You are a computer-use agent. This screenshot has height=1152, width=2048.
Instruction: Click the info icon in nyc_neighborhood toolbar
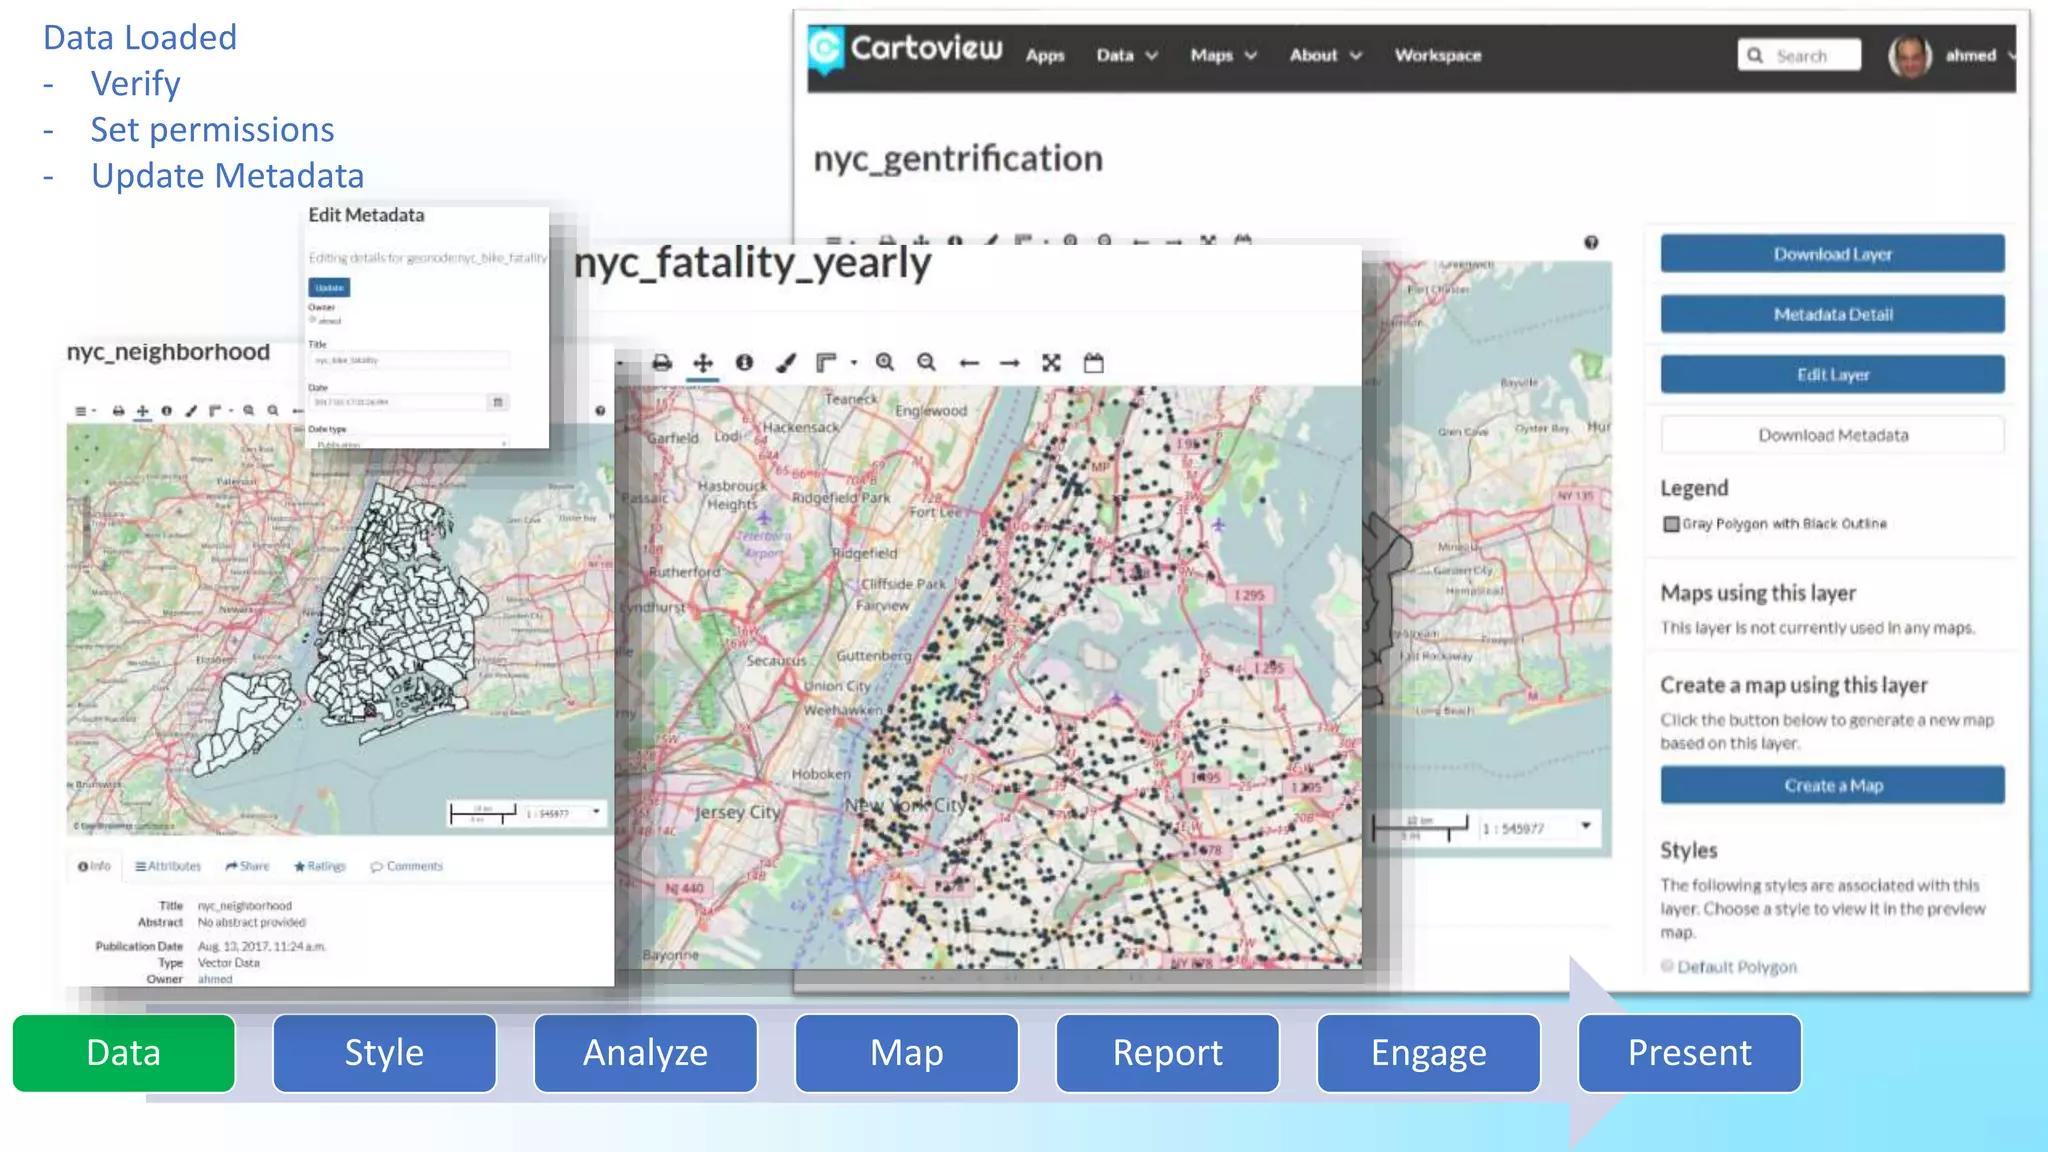(166, 411)
